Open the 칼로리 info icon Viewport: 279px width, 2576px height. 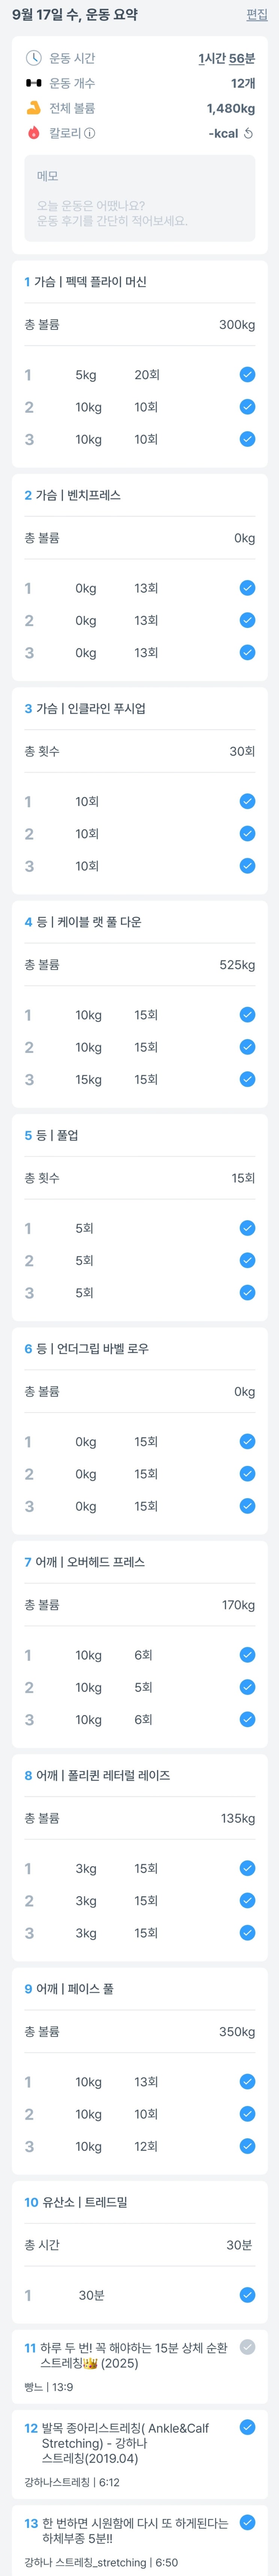click(90, 133)
